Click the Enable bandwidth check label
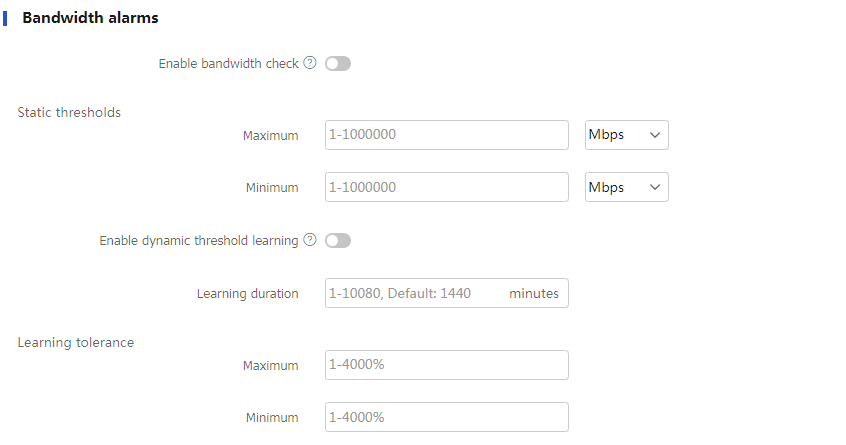 click(228, 64)
